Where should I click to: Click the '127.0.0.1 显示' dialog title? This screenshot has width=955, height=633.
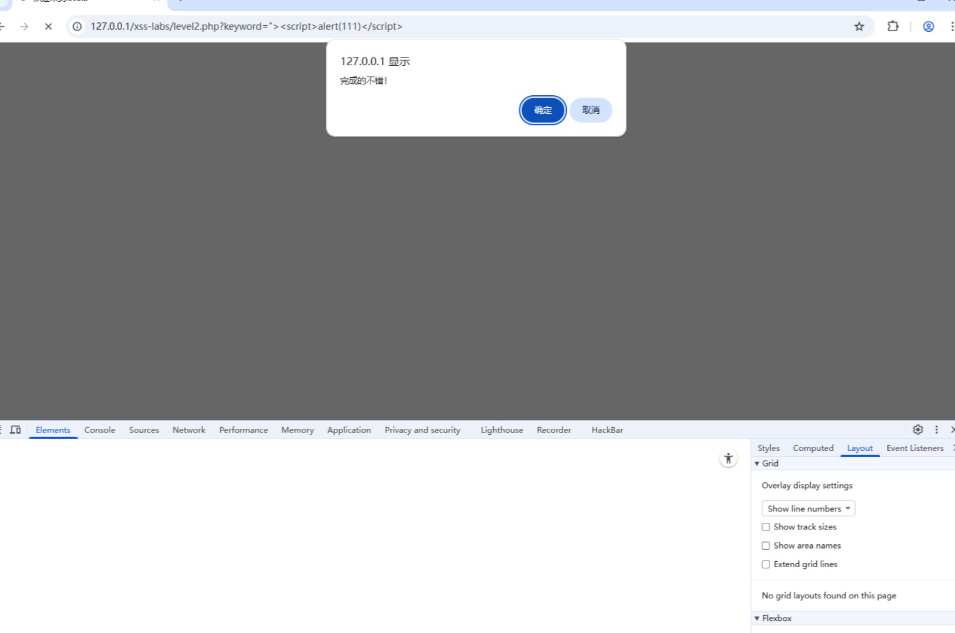[375, 62]
